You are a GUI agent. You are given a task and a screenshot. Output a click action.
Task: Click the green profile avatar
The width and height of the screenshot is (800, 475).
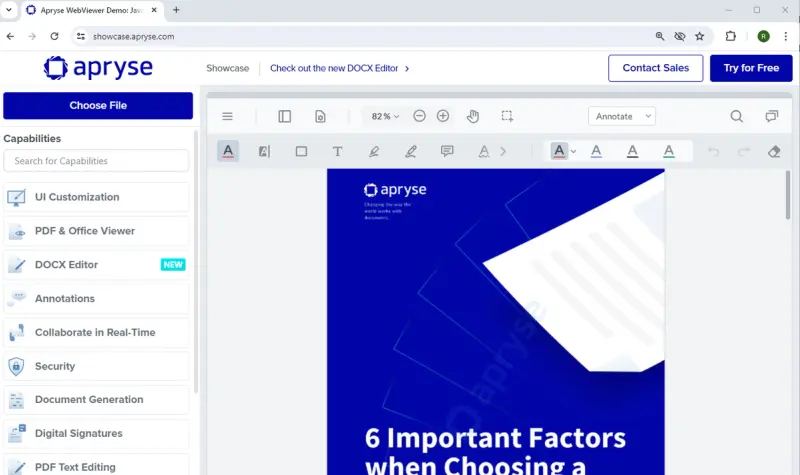[763, 36]
